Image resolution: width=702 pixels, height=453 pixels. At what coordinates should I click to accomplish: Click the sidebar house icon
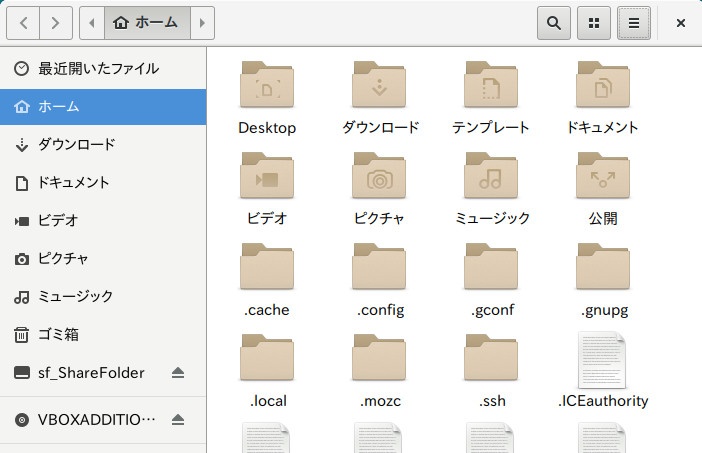tap(21, 107)
